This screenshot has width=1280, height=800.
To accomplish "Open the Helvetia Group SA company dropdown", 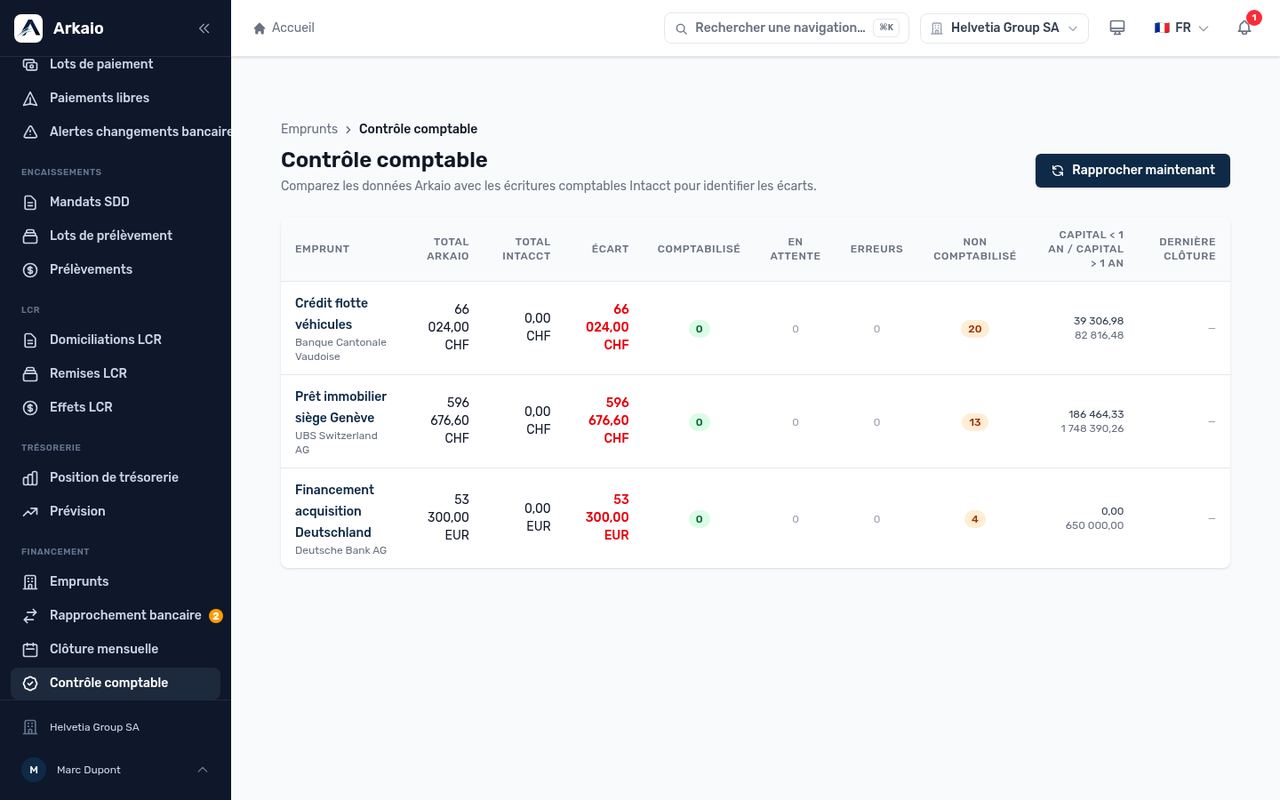I will (x=1004, y=28).
